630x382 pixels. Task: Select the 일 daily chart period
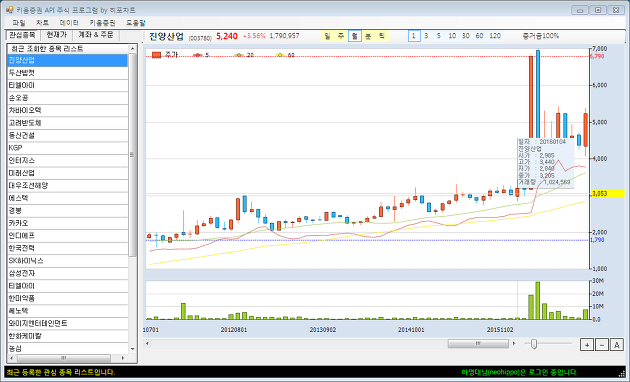[327, 36]
